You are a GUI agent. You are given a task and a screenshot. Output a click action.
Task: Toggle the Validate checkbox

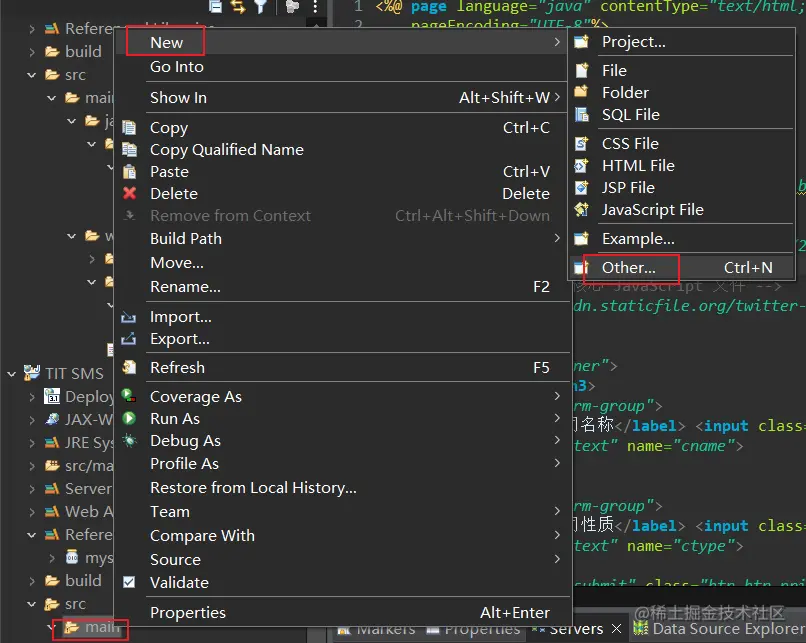(129, 582)
